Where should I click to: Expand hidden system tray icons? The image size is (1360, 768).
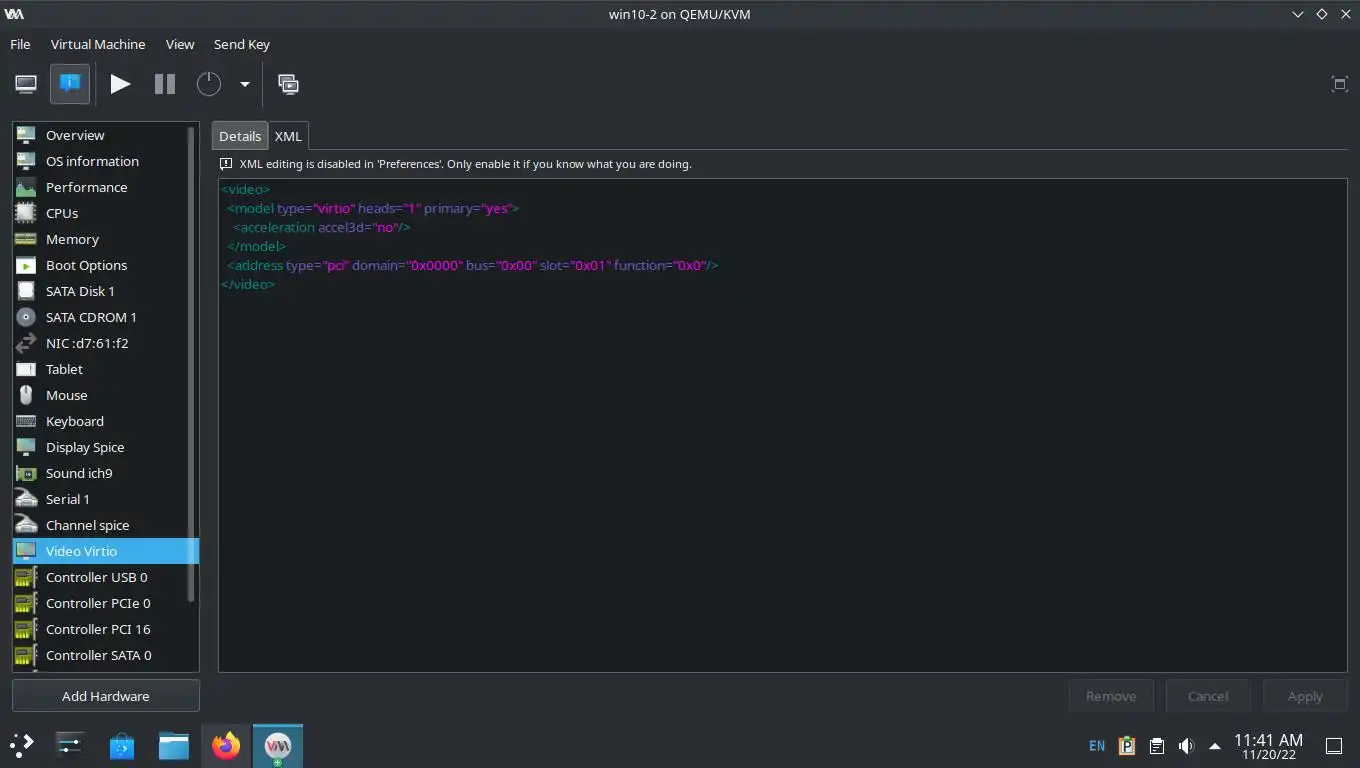1214,746
